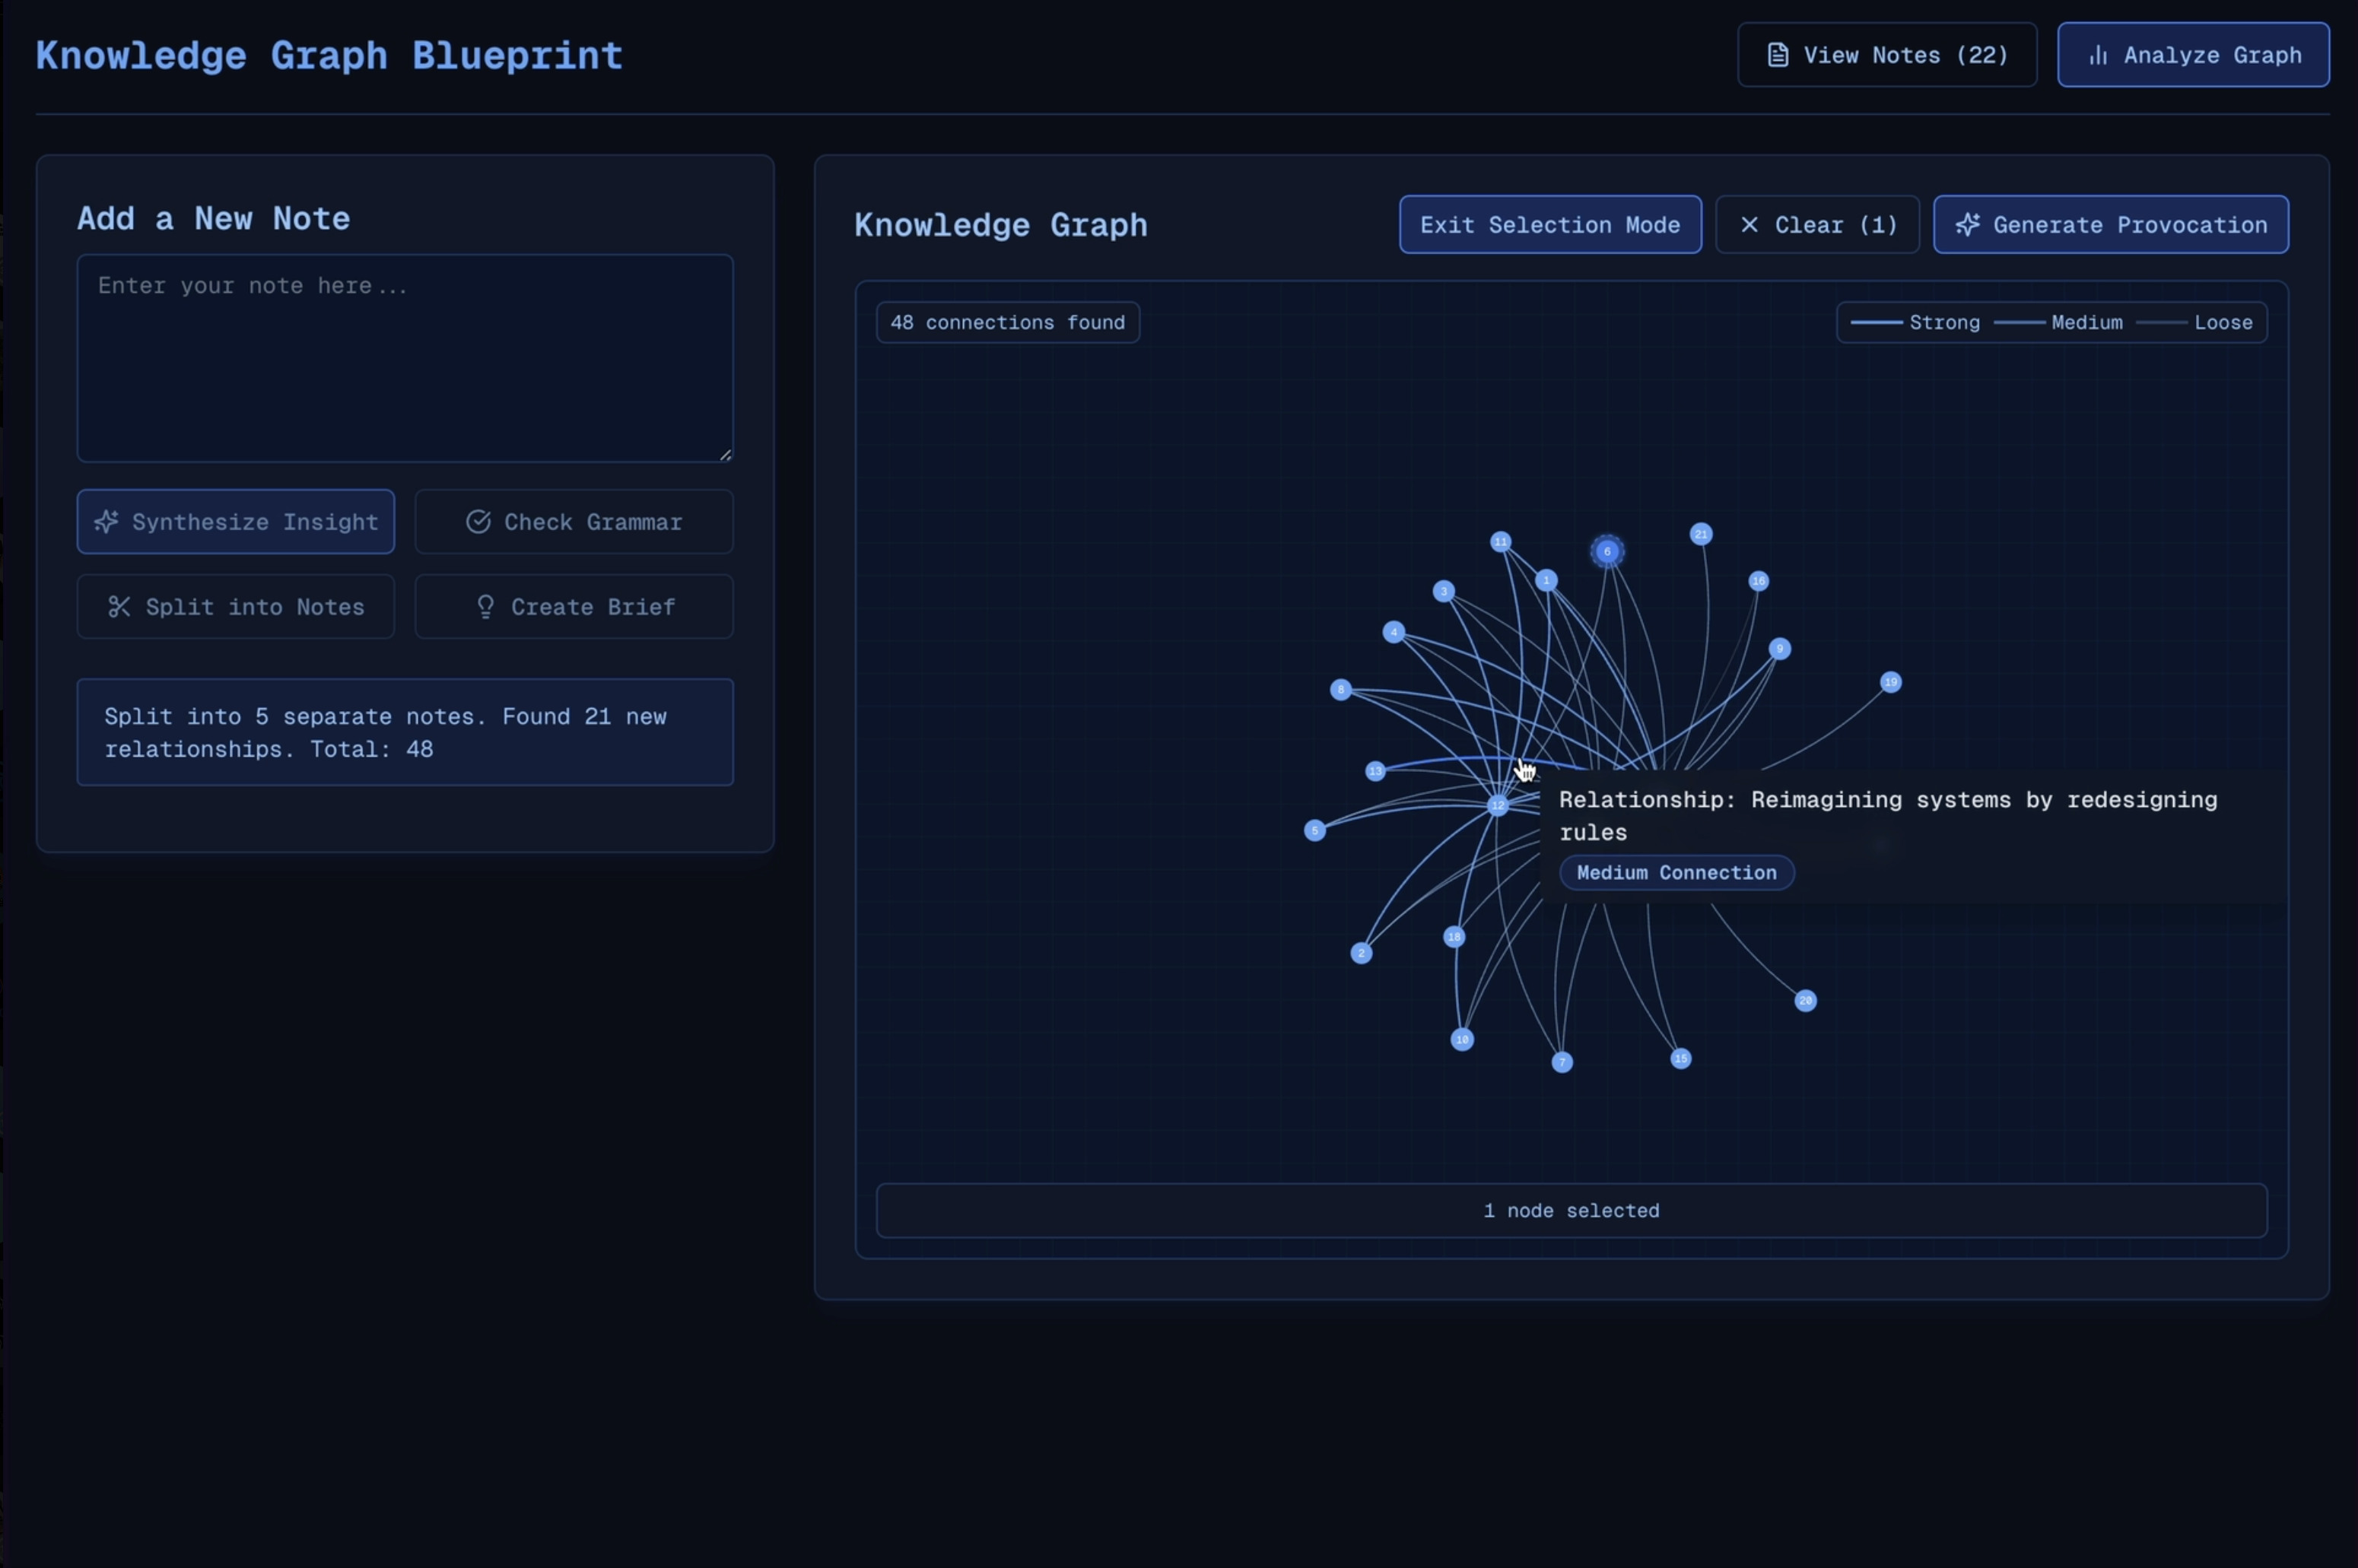Screen dimensions: 2358x1568
Task: Clear the selection with the X Clear (1) button
Action: [1817, 225]
